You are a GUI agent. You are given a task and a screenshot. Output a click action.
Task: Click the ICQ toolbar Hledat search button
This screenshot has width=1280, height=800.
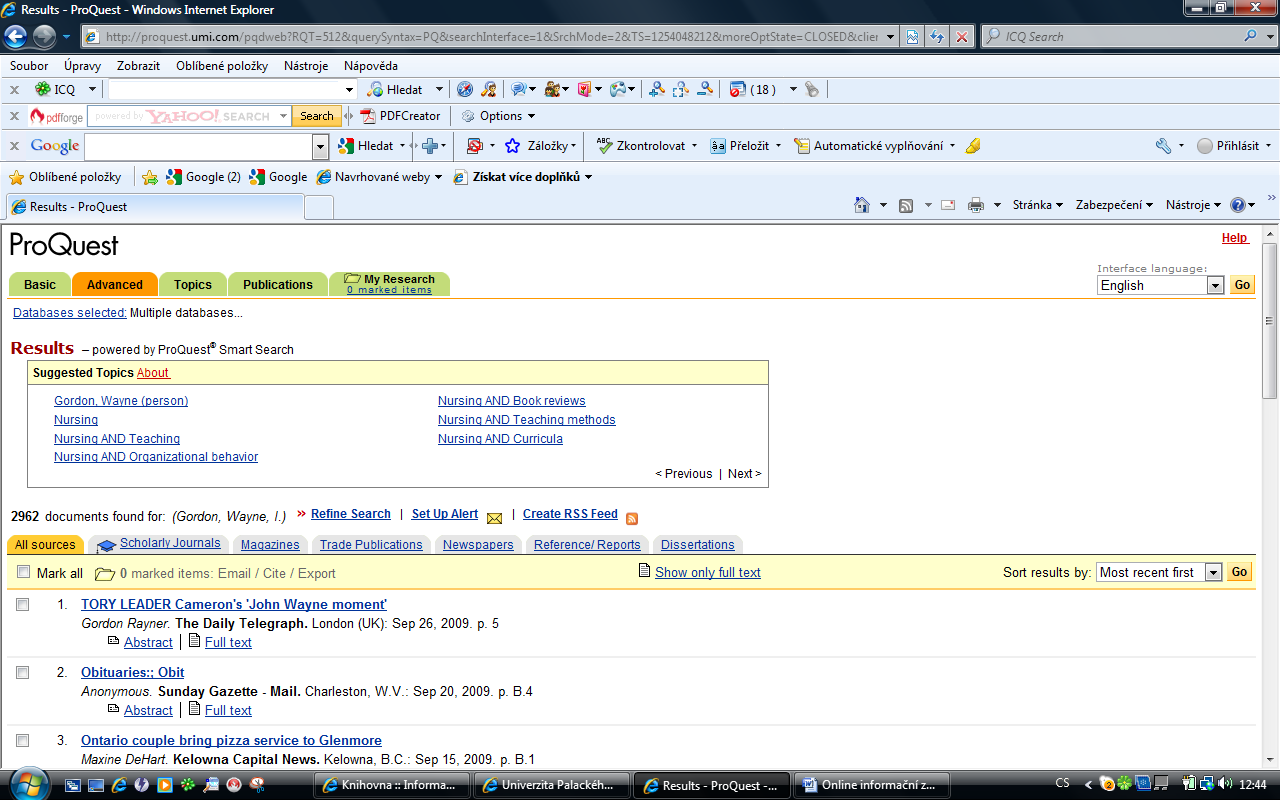396,89
